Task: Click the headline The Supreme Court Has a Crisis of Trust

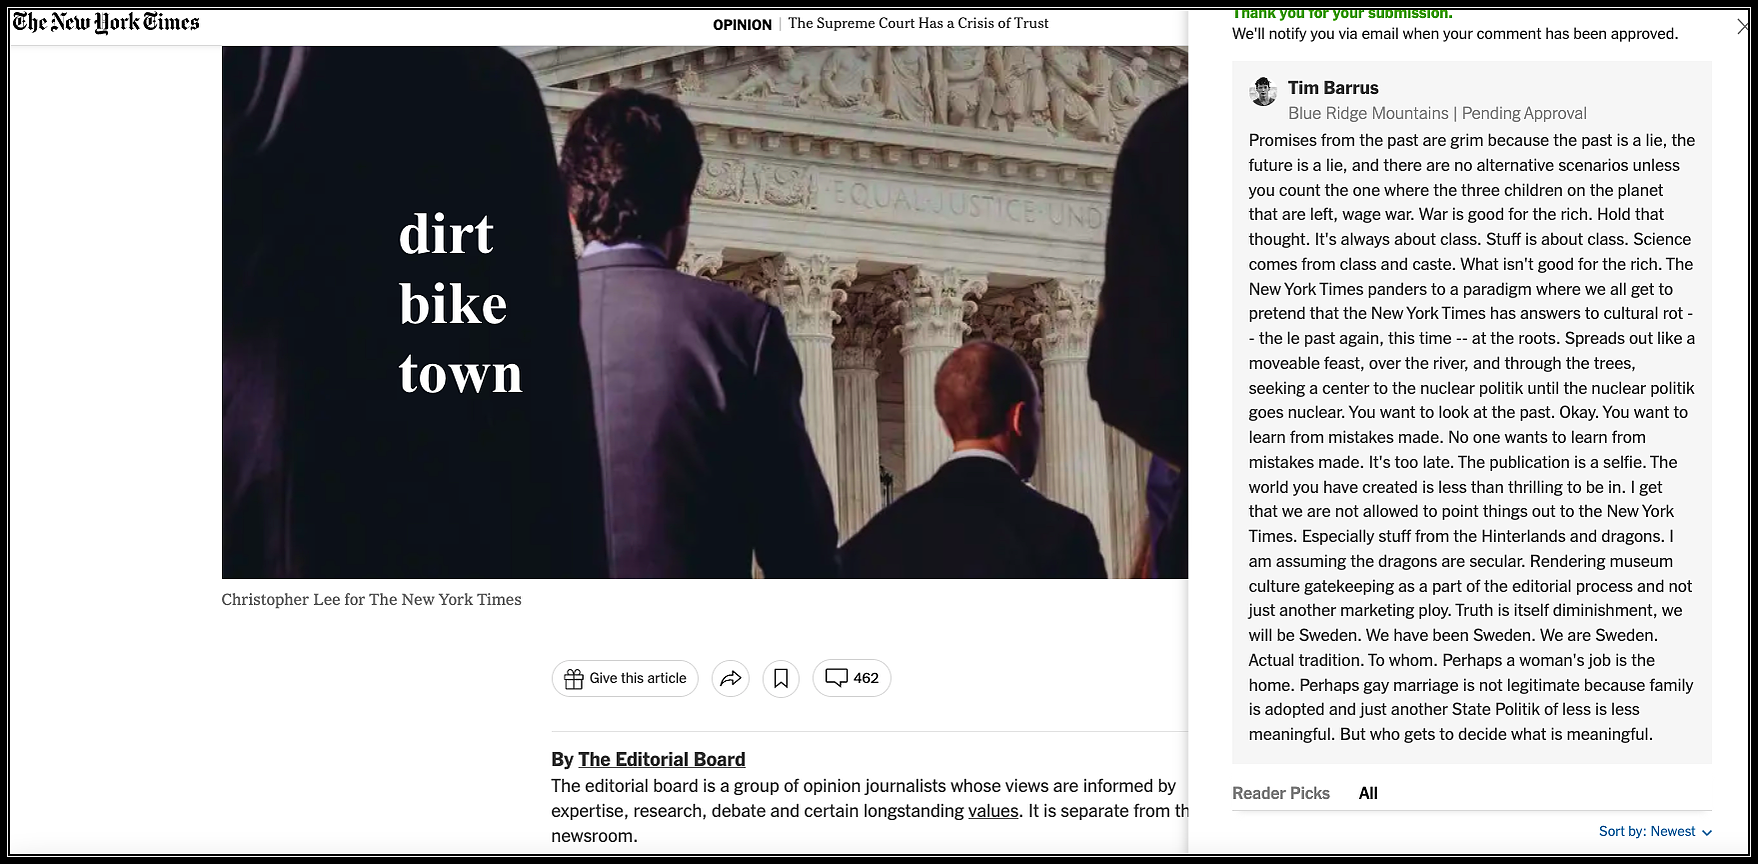Action: tap(918, 23)
